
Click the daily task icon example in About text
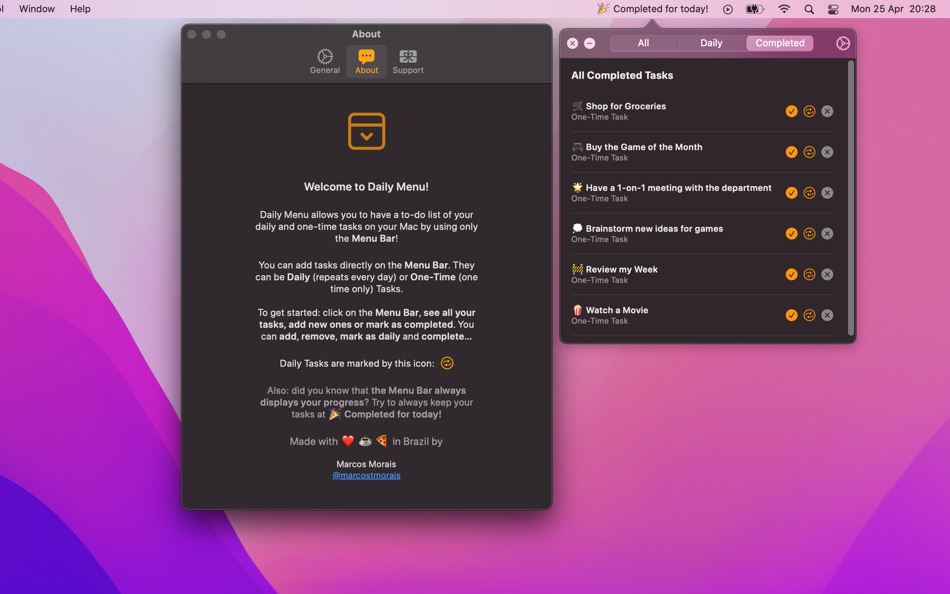pos(447,363)
